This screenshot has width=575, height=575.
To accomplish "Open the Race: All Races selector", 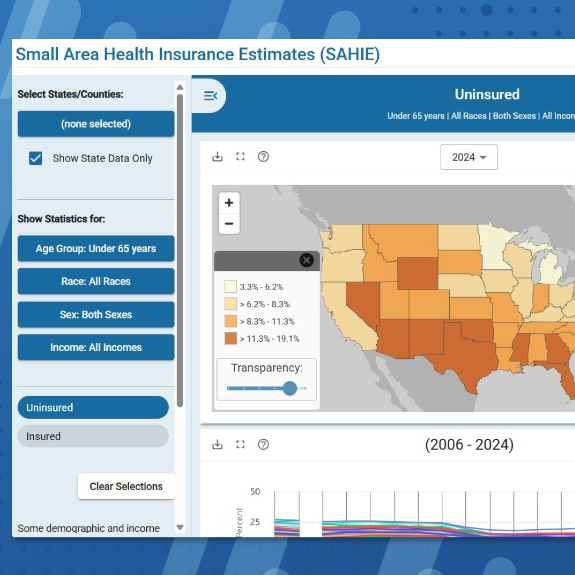I will (96, 281).
